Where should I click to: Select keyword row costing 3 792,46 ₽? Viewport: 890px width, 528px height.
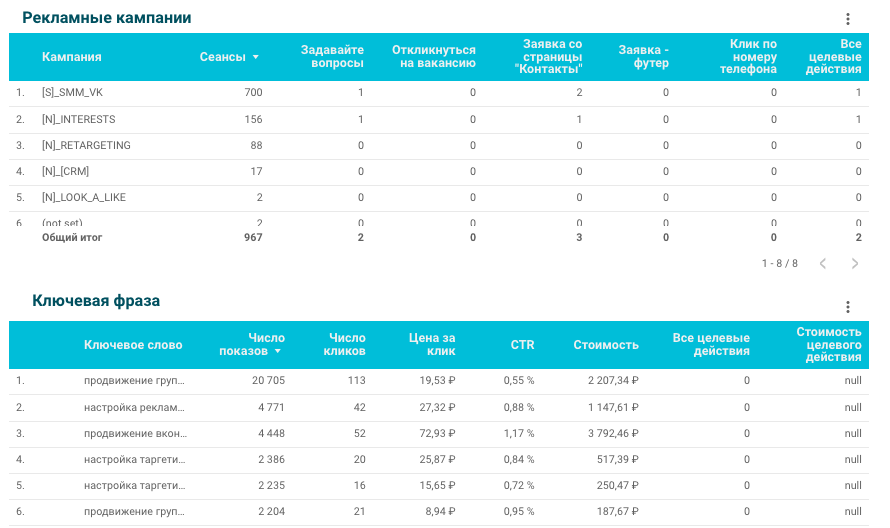[439, 434]
